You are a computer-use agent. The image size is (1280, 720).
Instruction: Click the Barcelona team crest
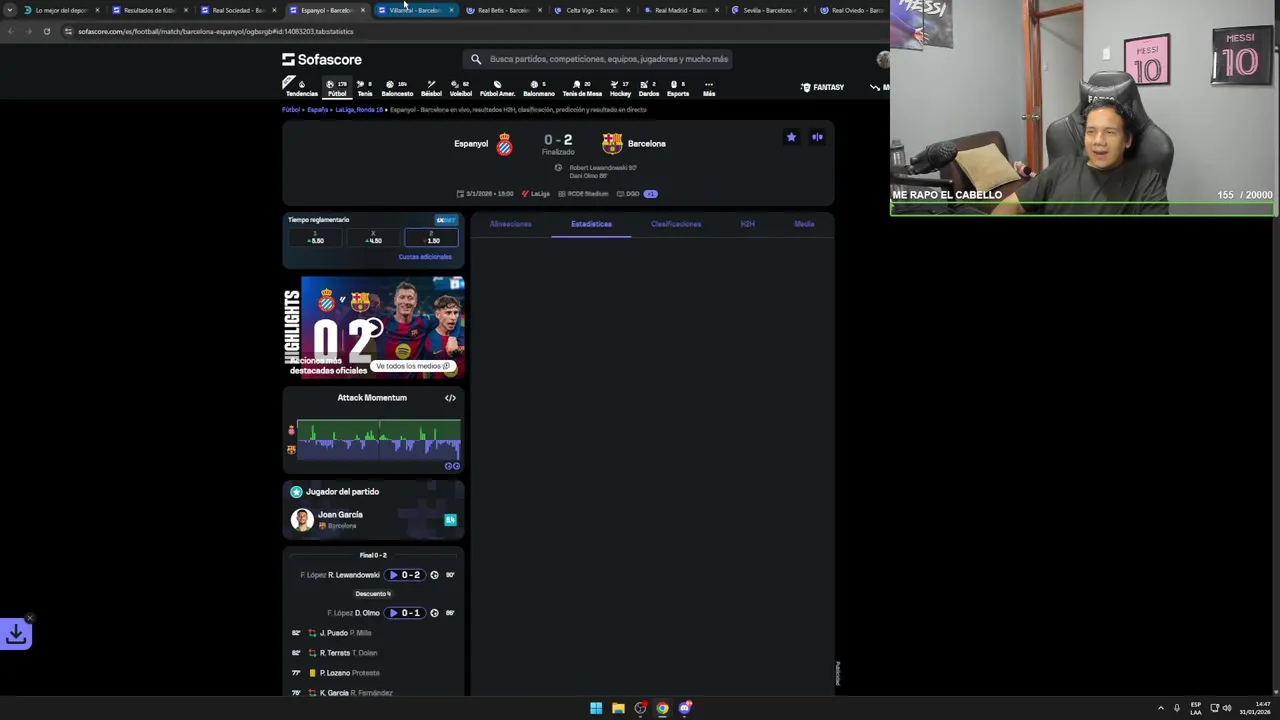(612, 143)
